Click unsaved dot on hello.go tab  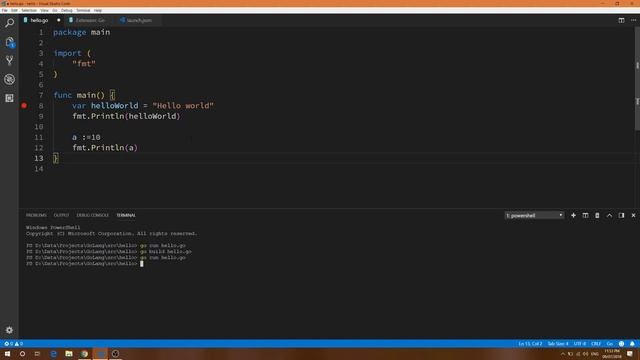pos(58,20)
